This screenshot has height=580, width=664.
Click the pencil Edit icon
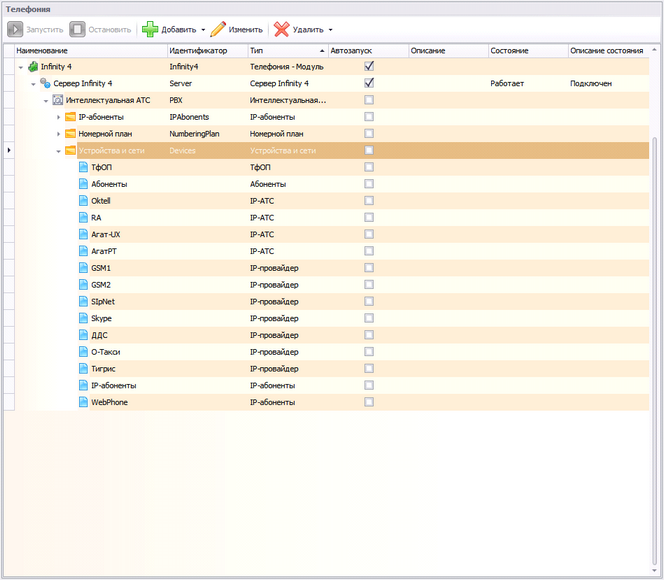pos(218,29)
